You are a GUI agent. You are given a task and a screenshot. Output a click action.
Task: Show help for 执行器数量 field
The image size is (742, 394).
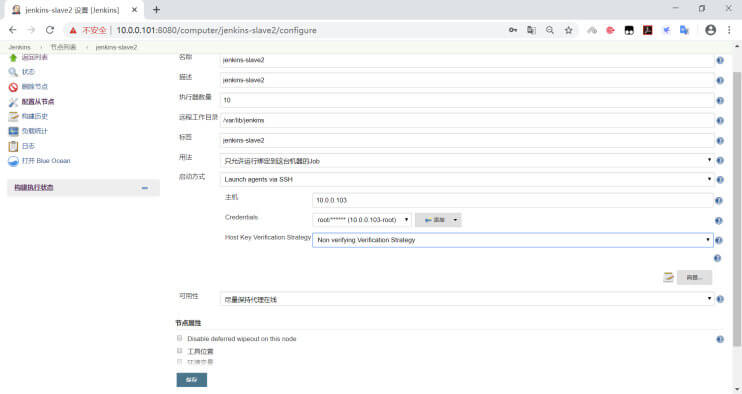tap(720, 100)
